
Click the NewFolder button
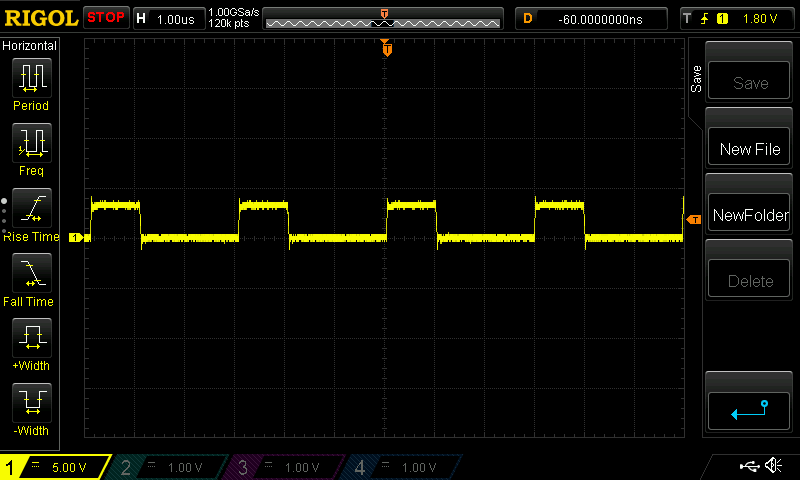(x=749, y=213)
